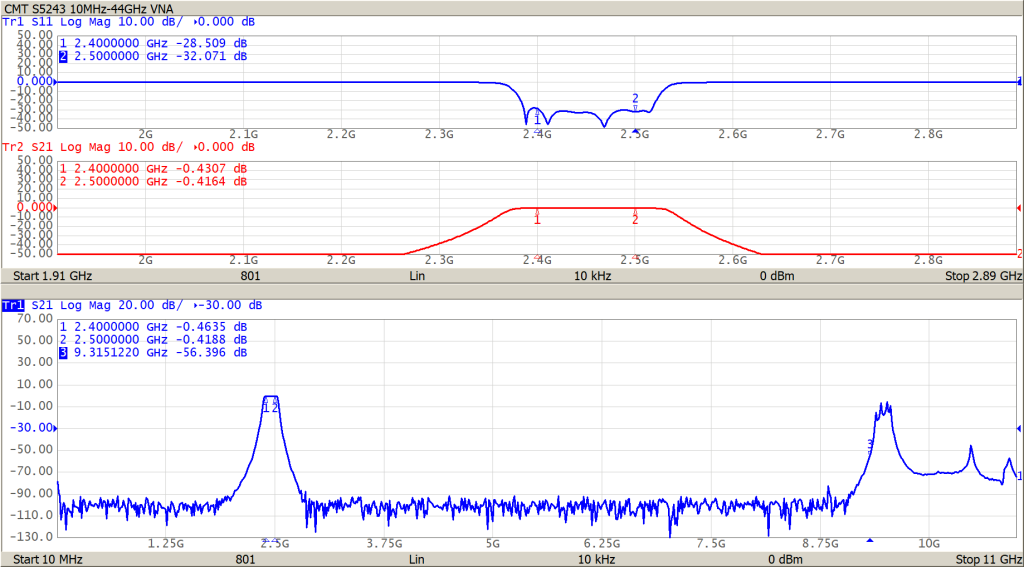Screen dimensions: 1024x567
Task: Click marker 3 triangle on lower frequency axis
Action: (x=870, y=541)
